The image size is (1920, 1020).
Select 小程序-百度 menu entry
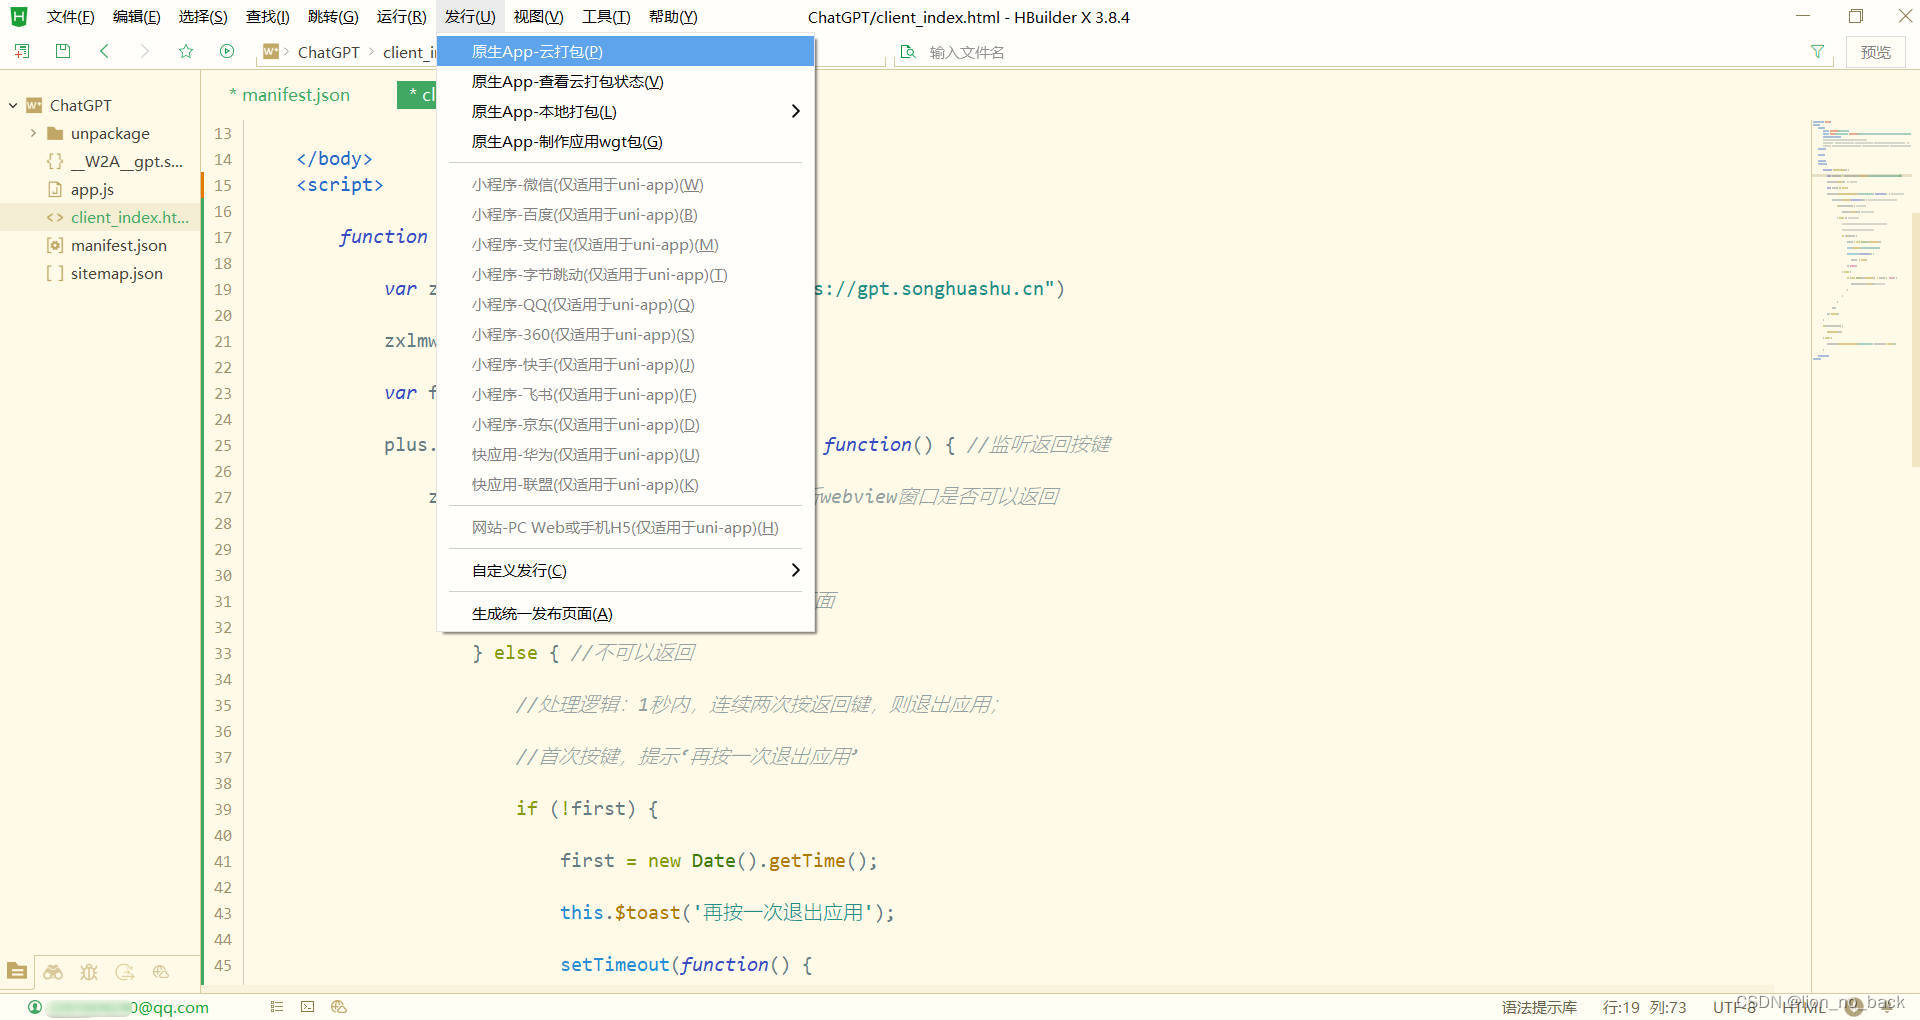pyautogui.click(x=626, y=214)
